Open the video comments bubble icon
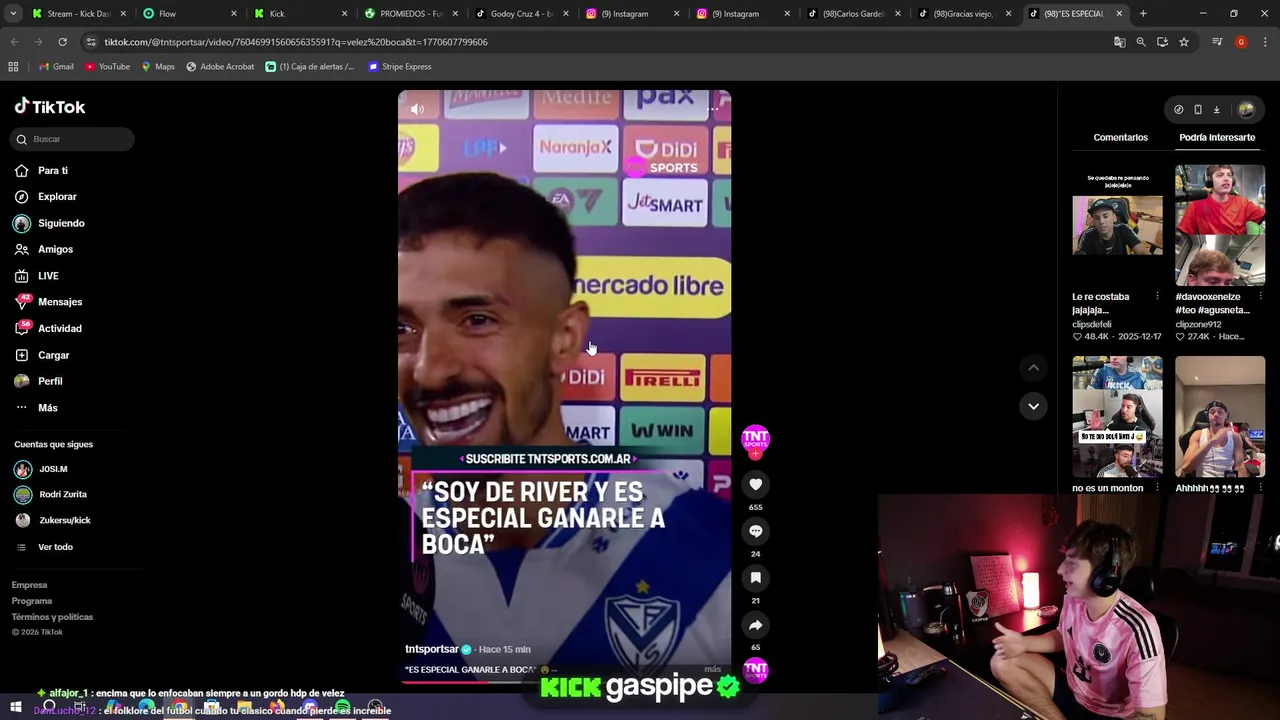Viewport: 1280px width, 720px height. tap(755, 531)
